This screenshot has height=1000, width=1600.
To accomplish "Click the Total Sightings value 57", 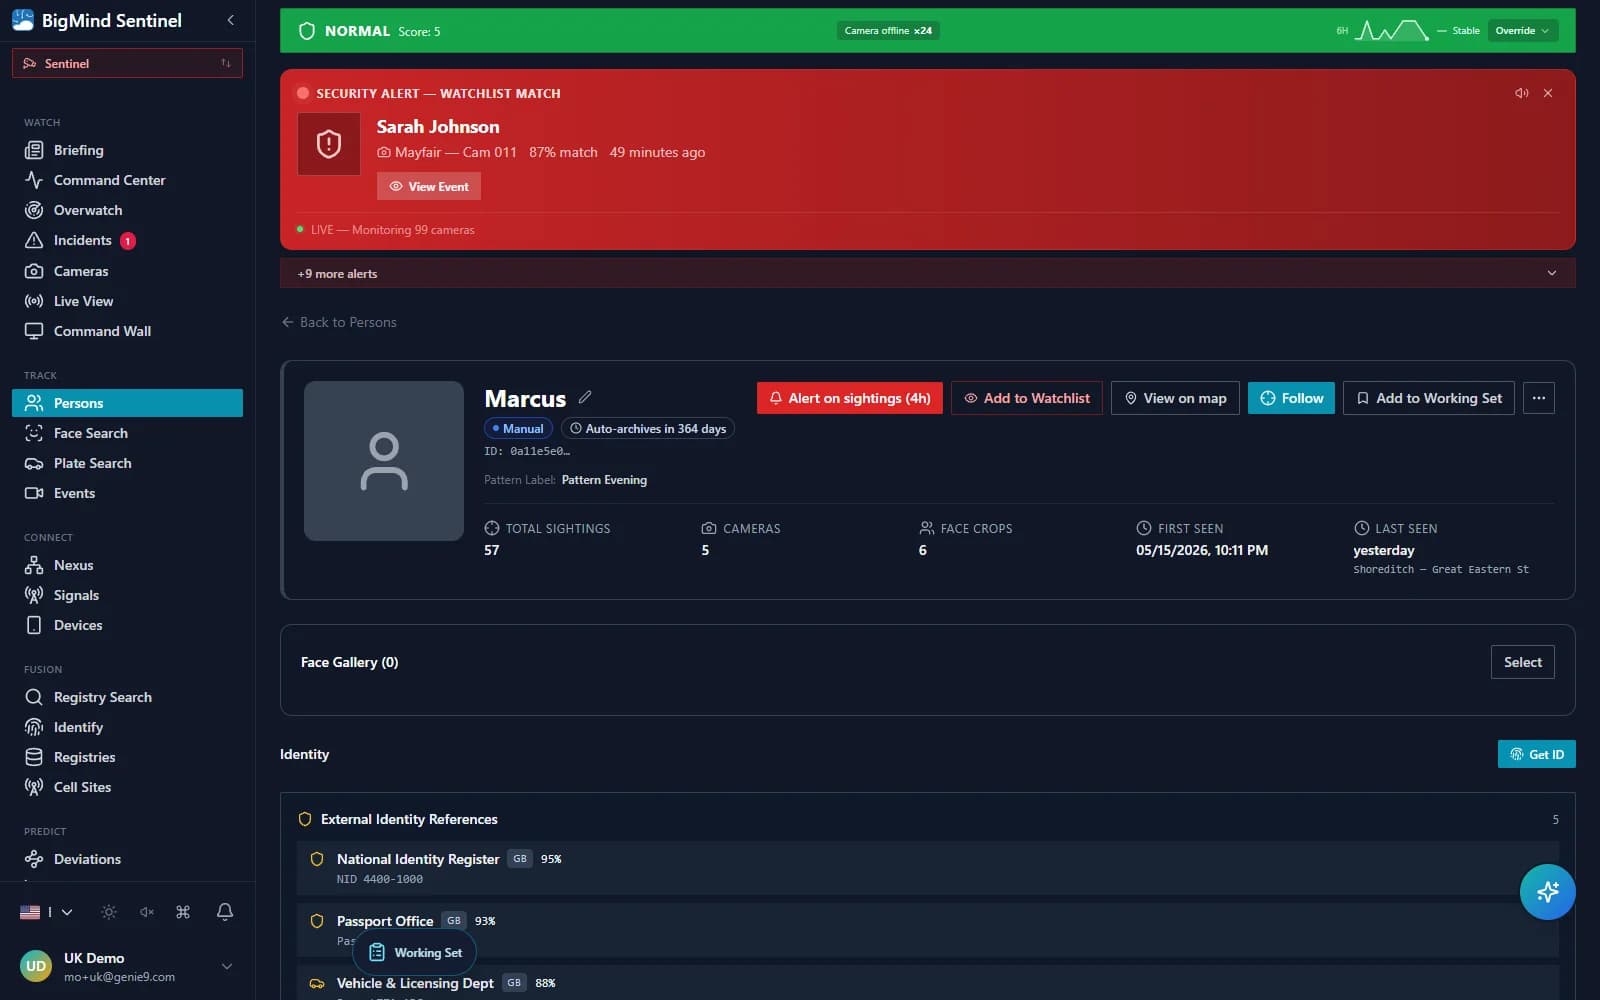I will 492,550.
